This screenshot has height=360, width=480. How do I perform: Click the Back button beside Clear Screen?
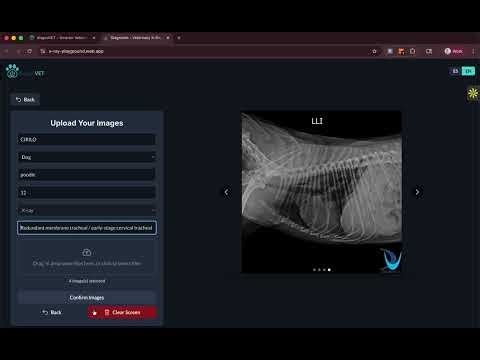pos(52,312)
